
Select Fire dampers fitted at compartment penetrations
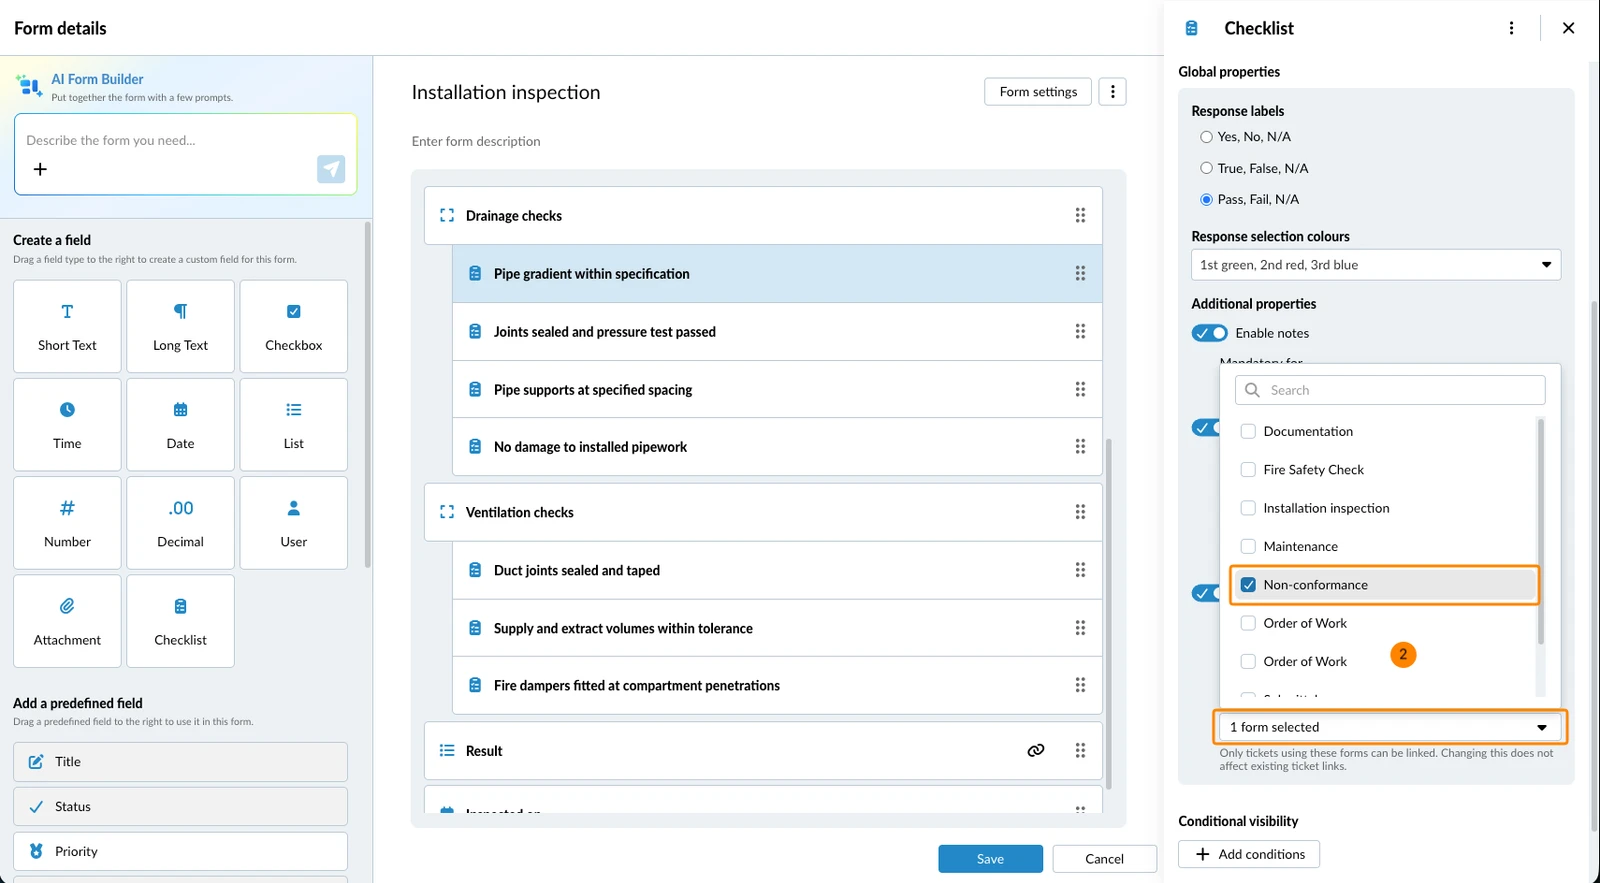click(x=777, y=686)
